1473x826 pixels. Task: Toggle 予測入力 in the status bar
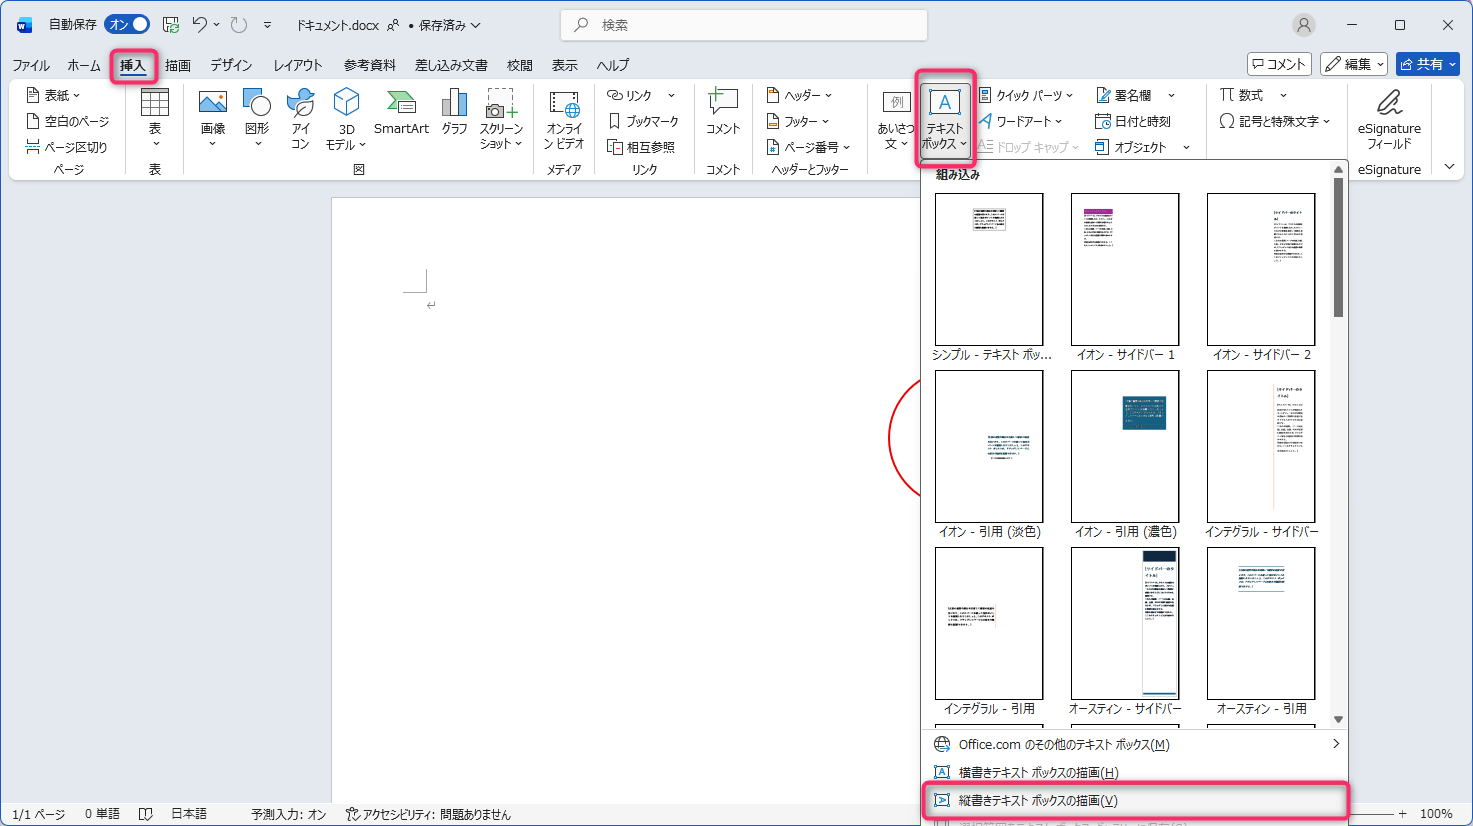288,814
